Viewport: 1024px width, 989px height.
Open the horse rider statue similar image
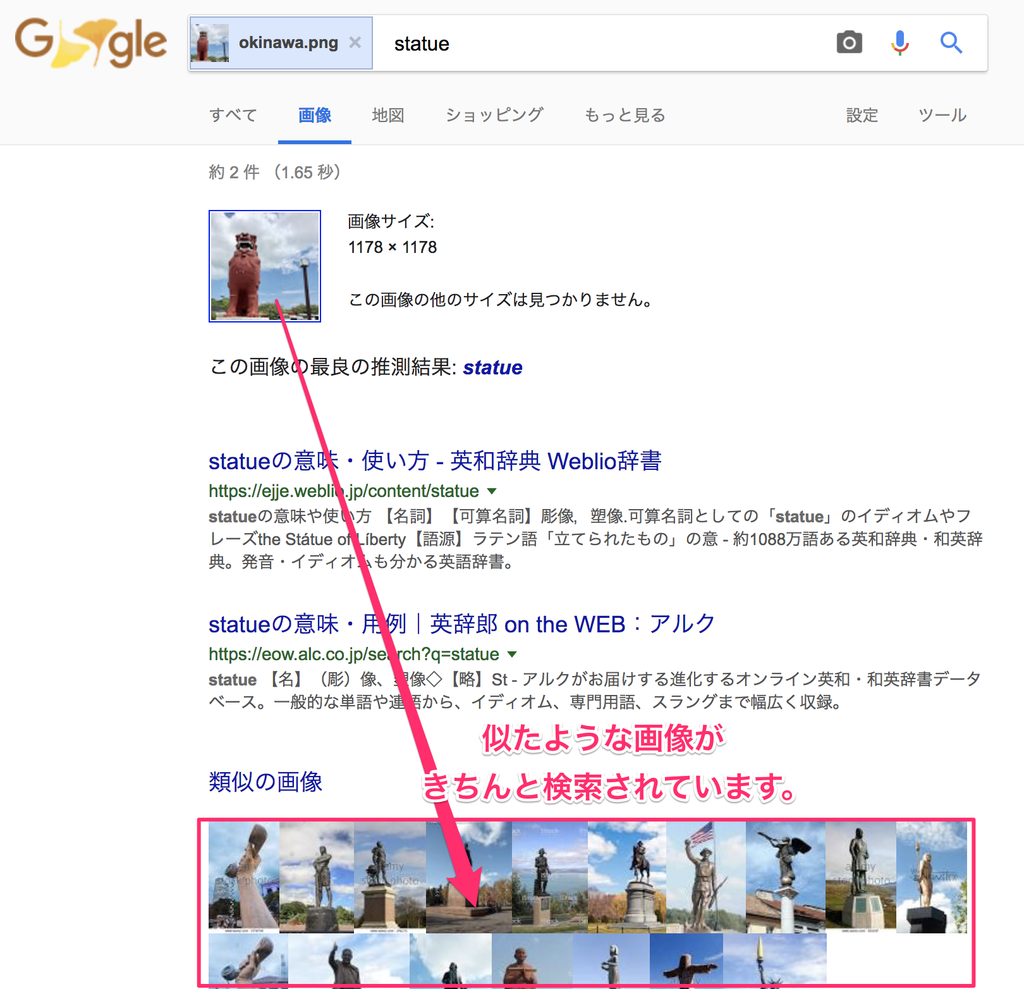click(627, 877)
